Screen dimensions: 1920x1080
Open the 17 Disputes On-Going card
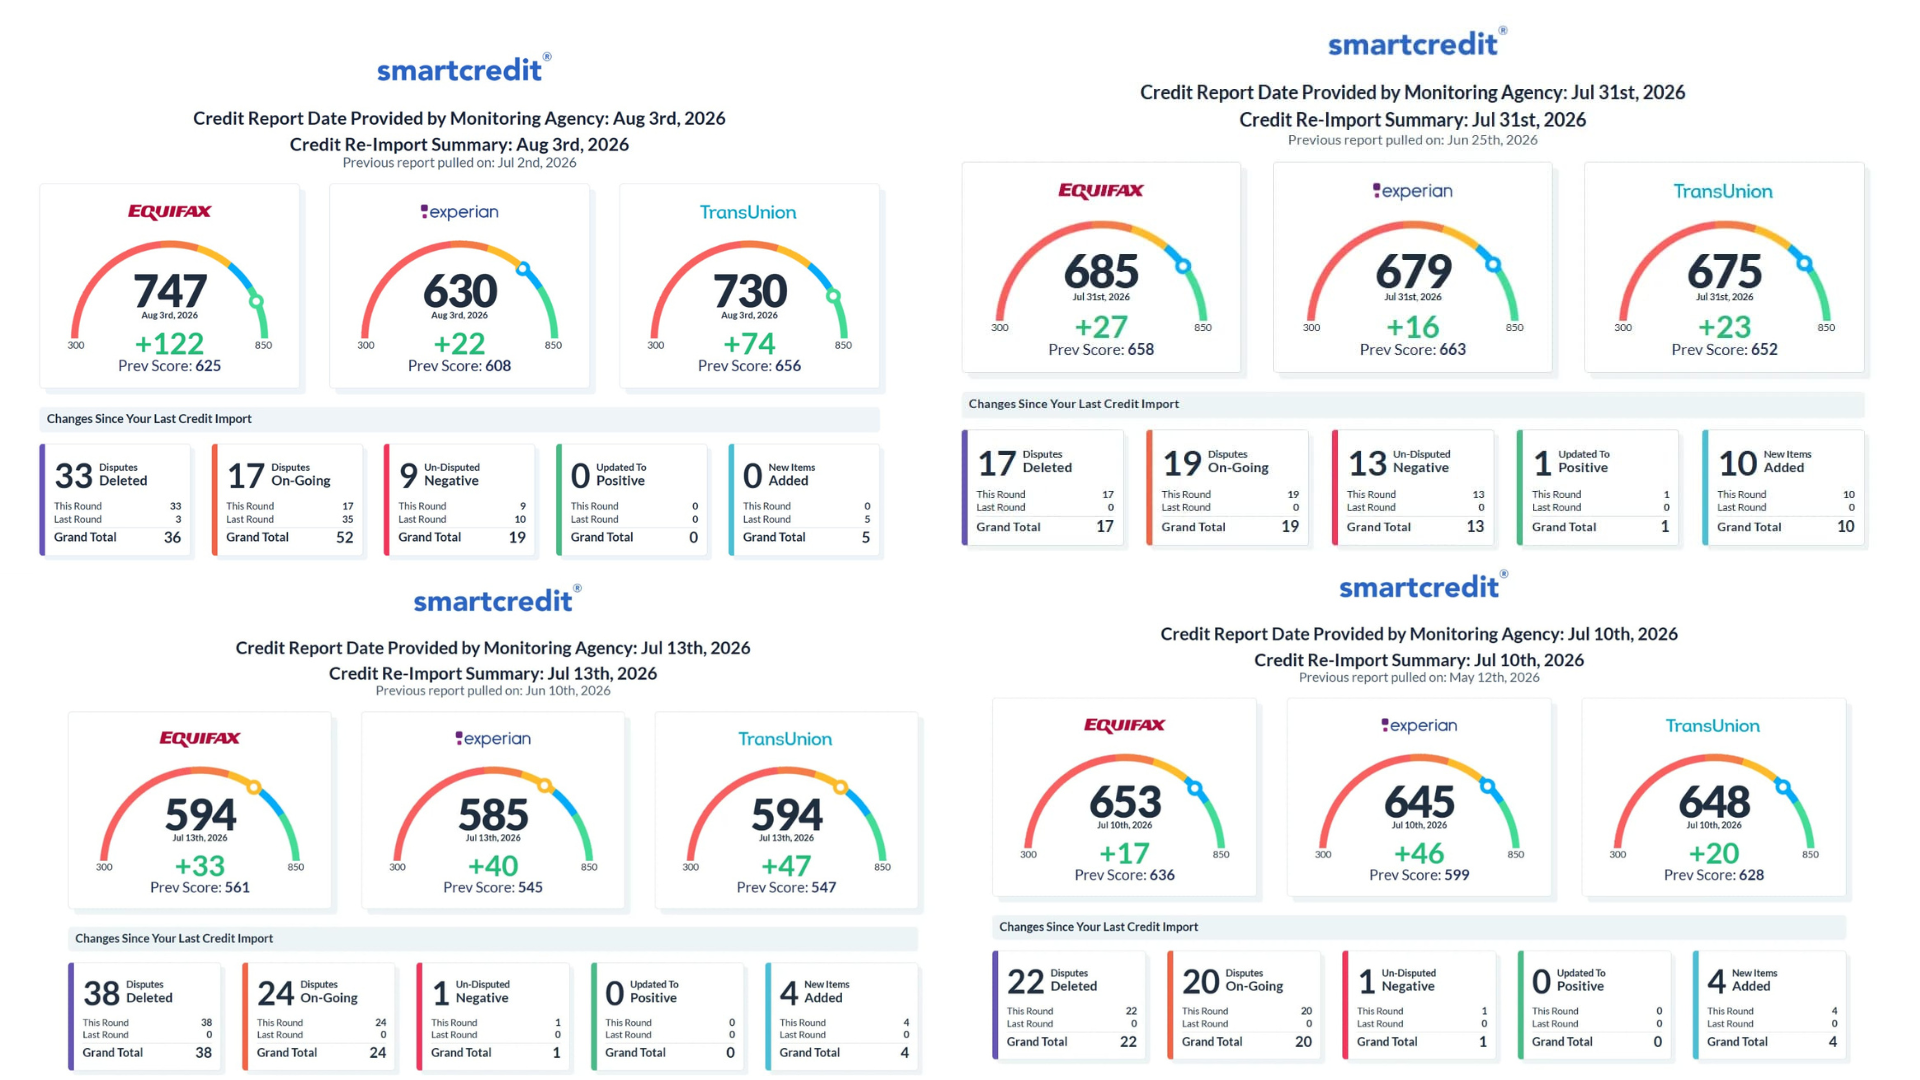287,499
